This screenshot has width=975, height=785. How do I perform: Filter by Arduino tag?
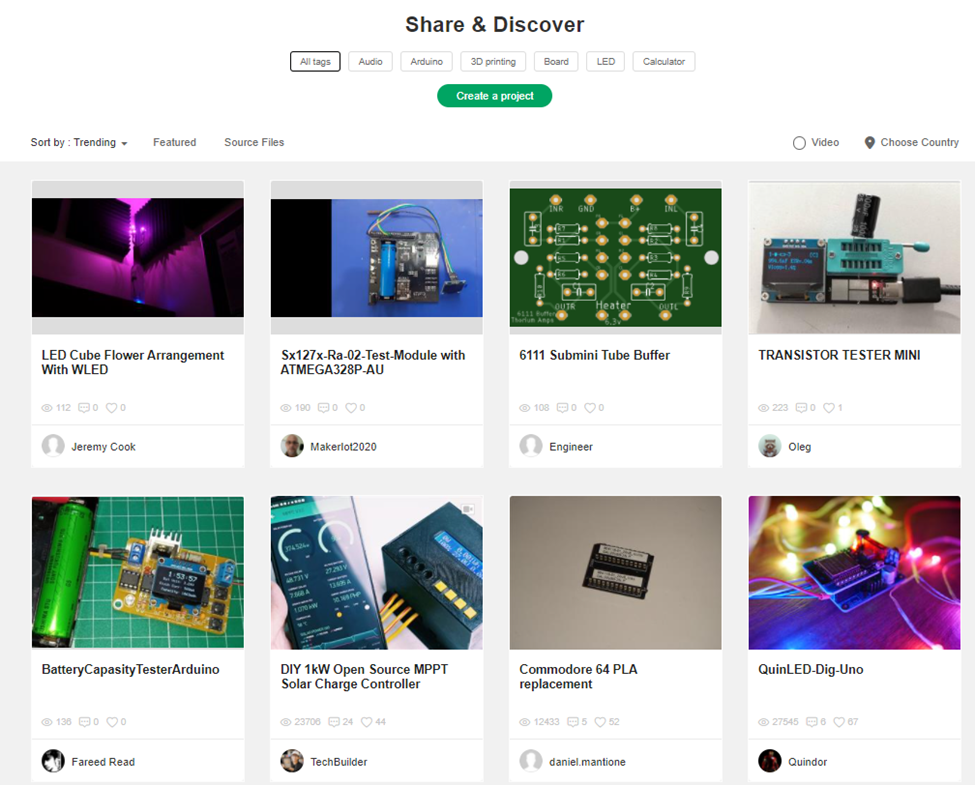pos(427,62)
